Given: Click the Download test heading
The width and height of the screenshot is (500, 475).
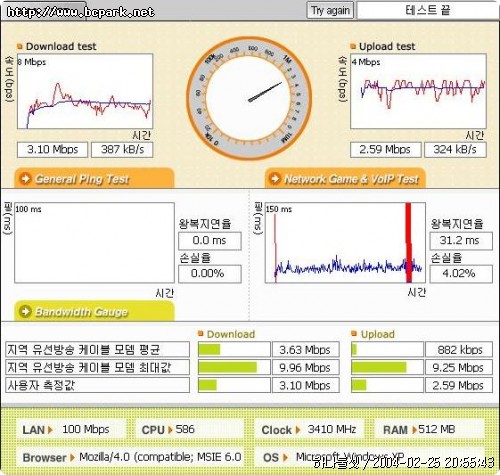Looking at the screenshot, I should [x=61, y=46].
